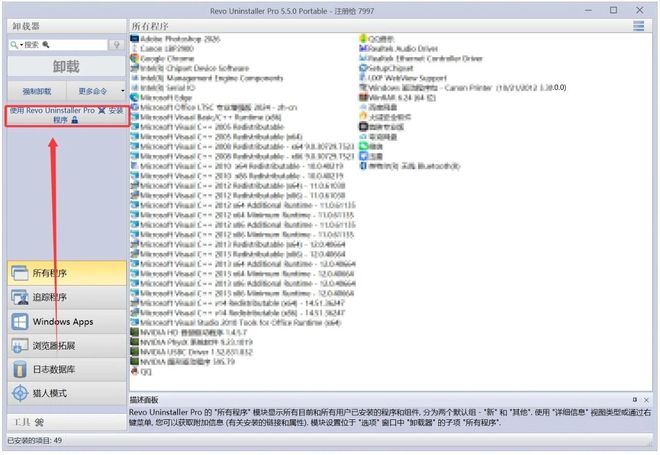Open the 浏览器拓展 section

(67, 346)
